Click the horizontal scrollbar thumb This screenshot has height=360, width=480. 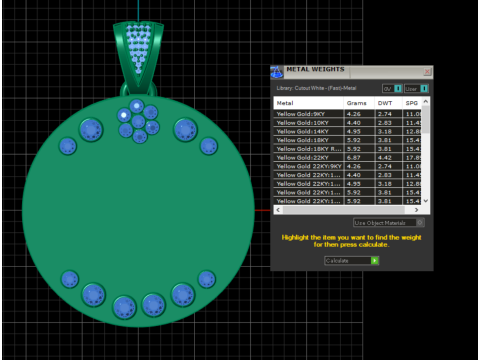pos(344,210)
